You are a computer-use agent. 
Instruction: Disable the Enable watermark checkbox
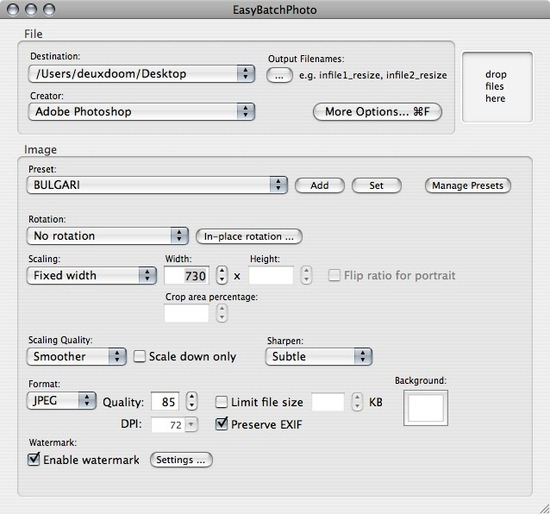point(34,459)
